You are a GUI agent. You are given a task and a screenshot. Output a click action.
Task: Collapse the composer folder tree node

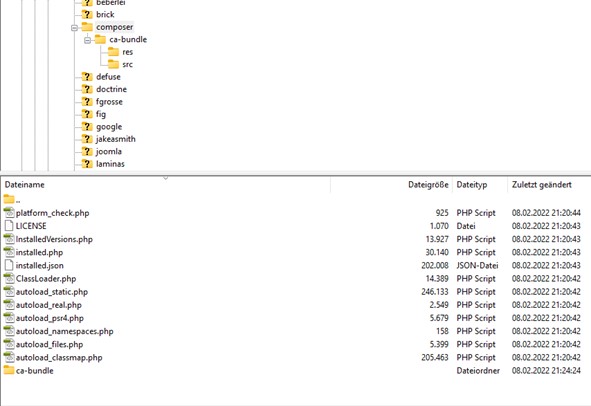[x=74, y=28]
